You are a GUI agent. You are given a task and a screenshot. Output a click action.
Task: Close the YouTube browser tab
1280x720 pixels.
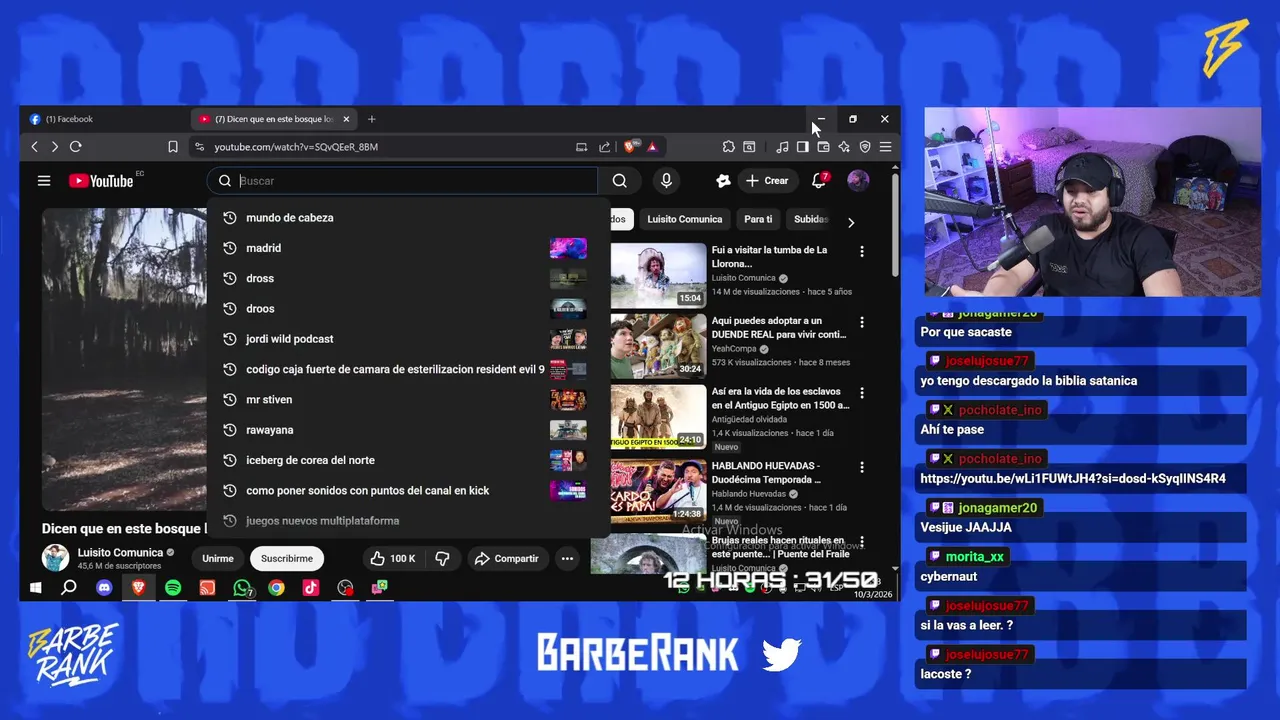[347, 119]
